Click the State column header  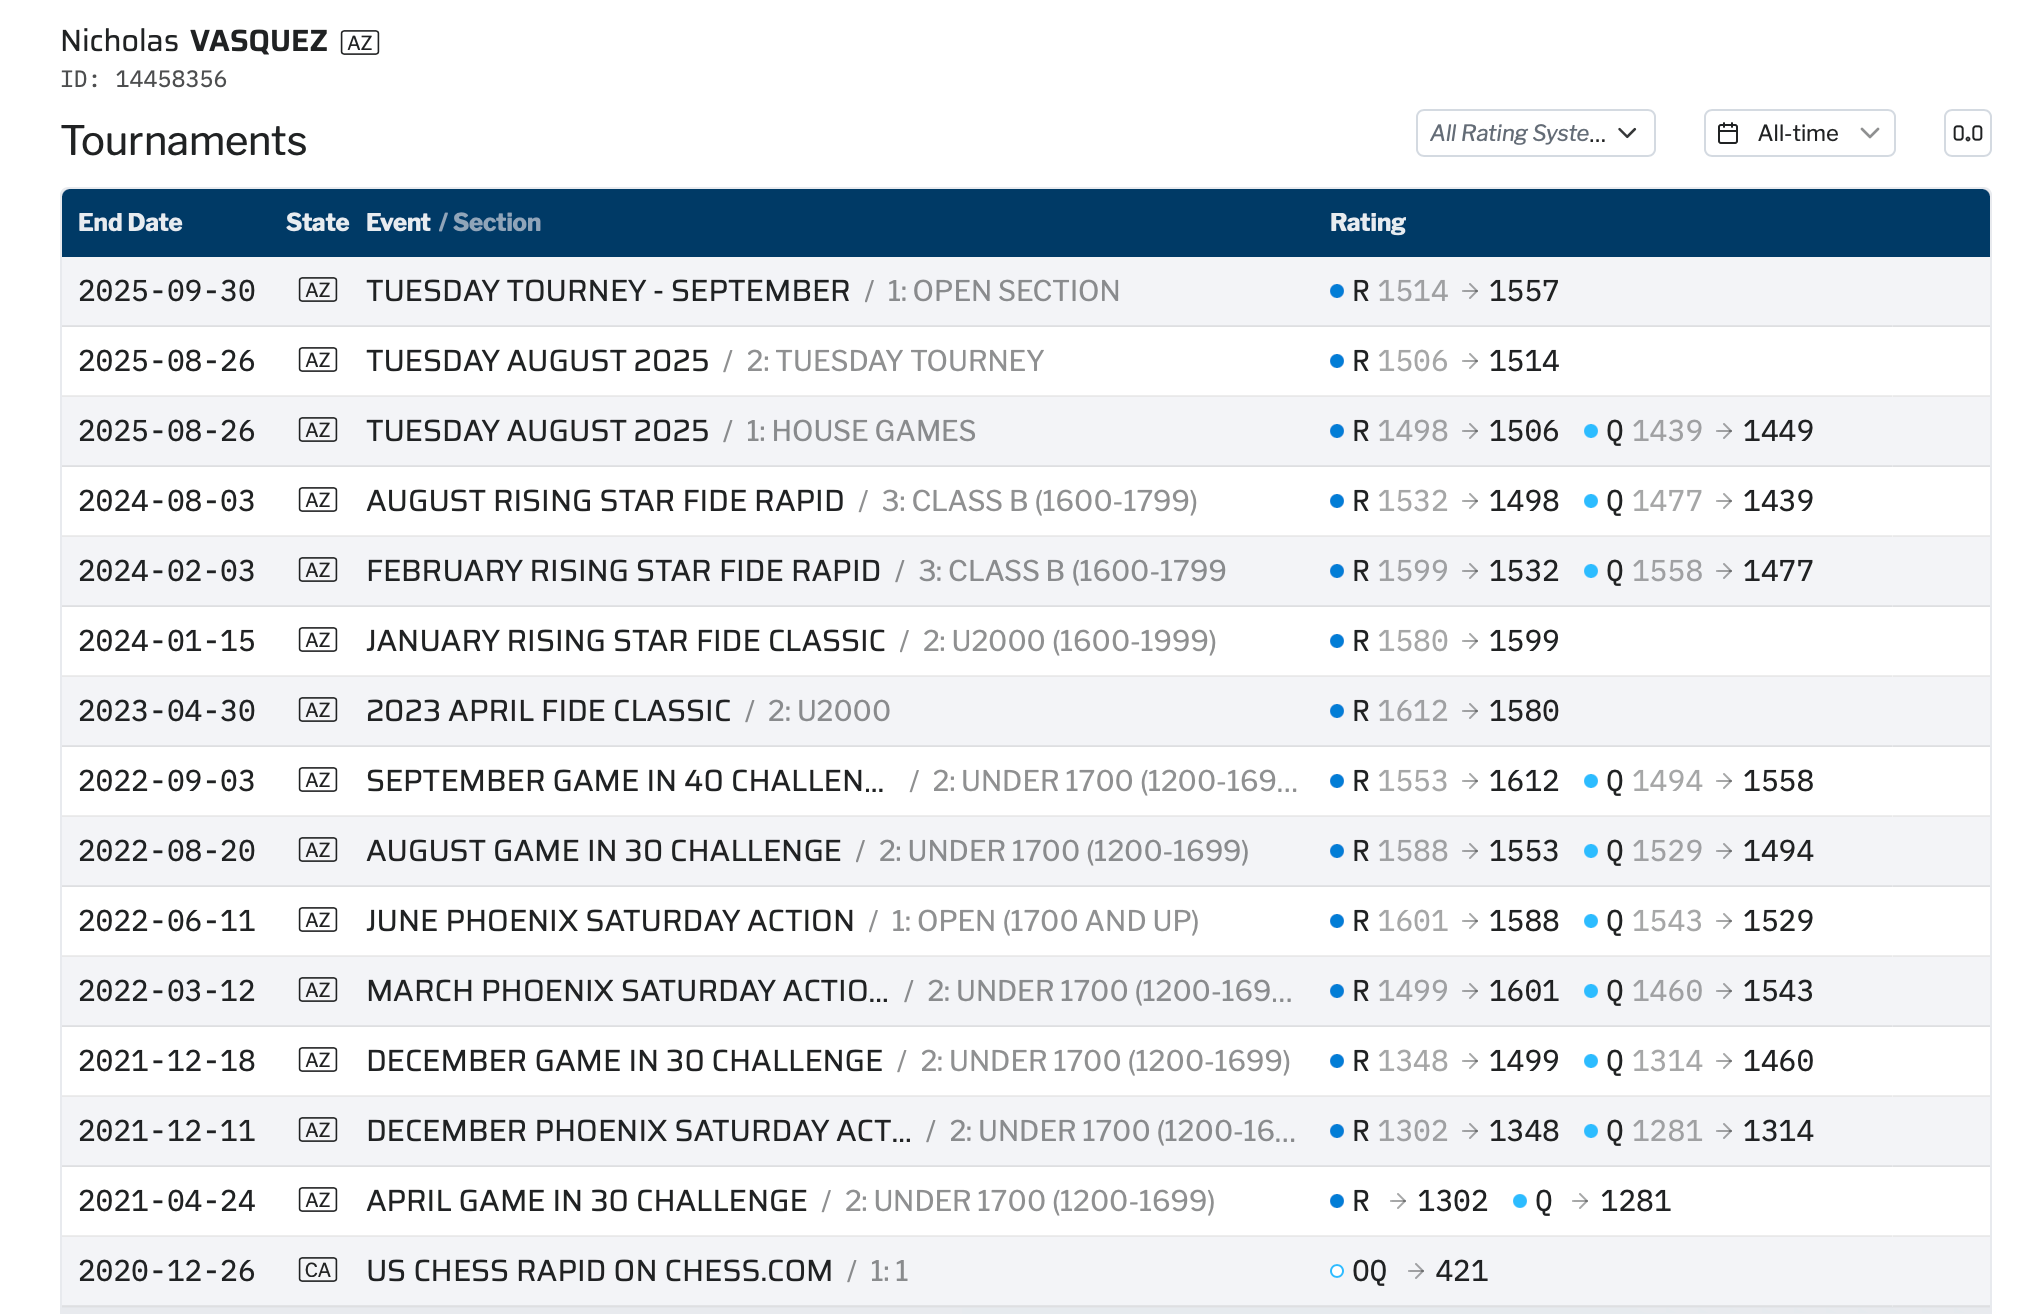[317, 222]
